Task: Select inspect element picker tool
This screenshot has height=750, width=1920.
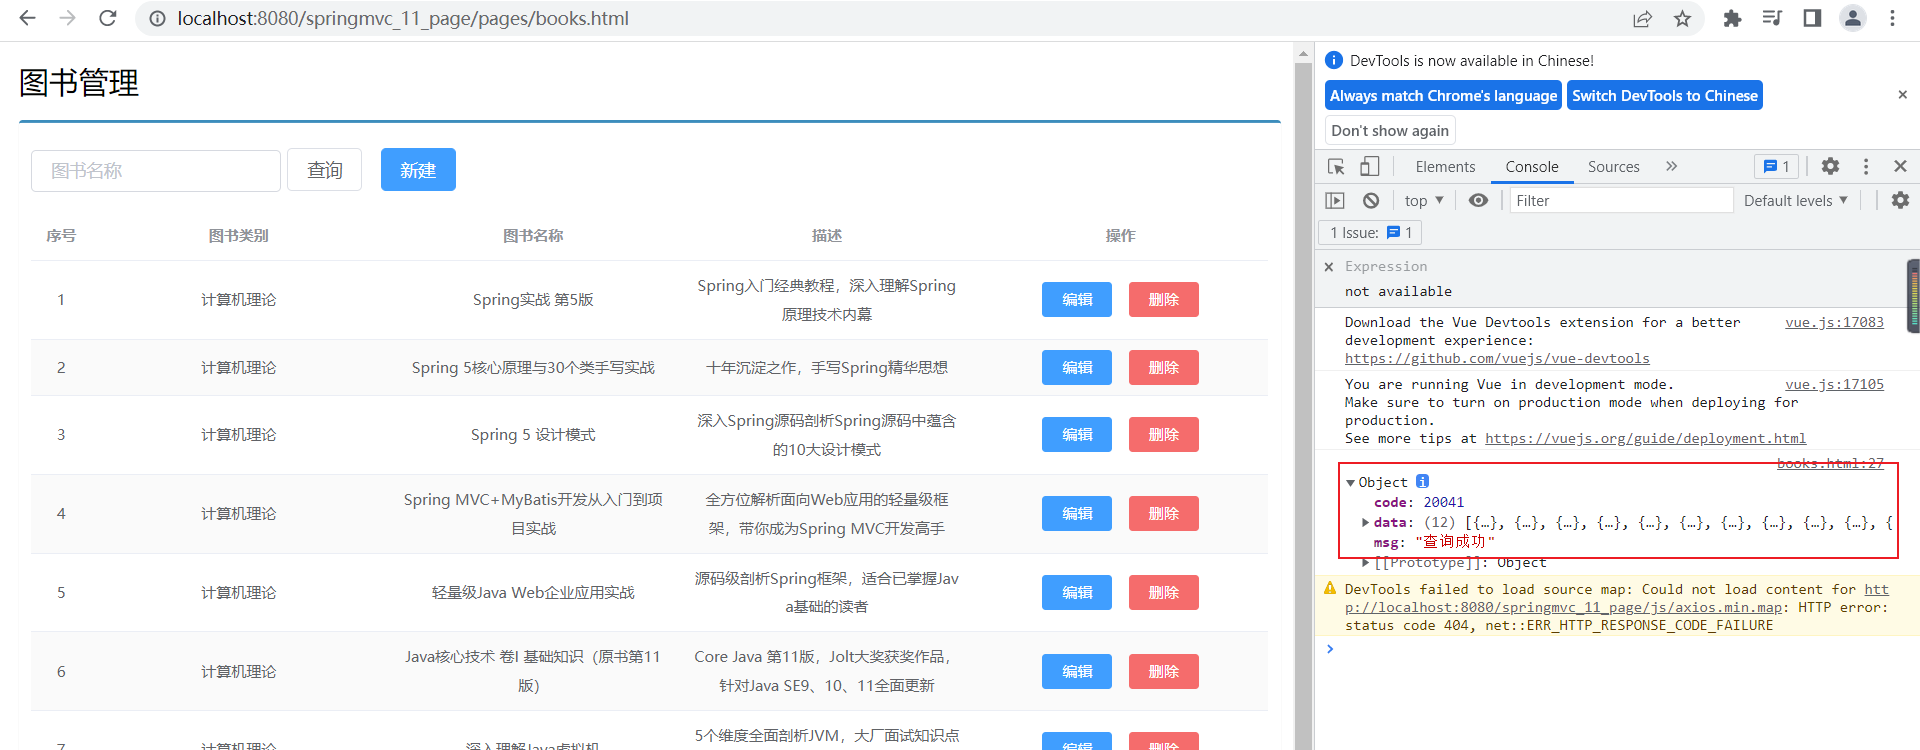Action: pos(1336,167)
